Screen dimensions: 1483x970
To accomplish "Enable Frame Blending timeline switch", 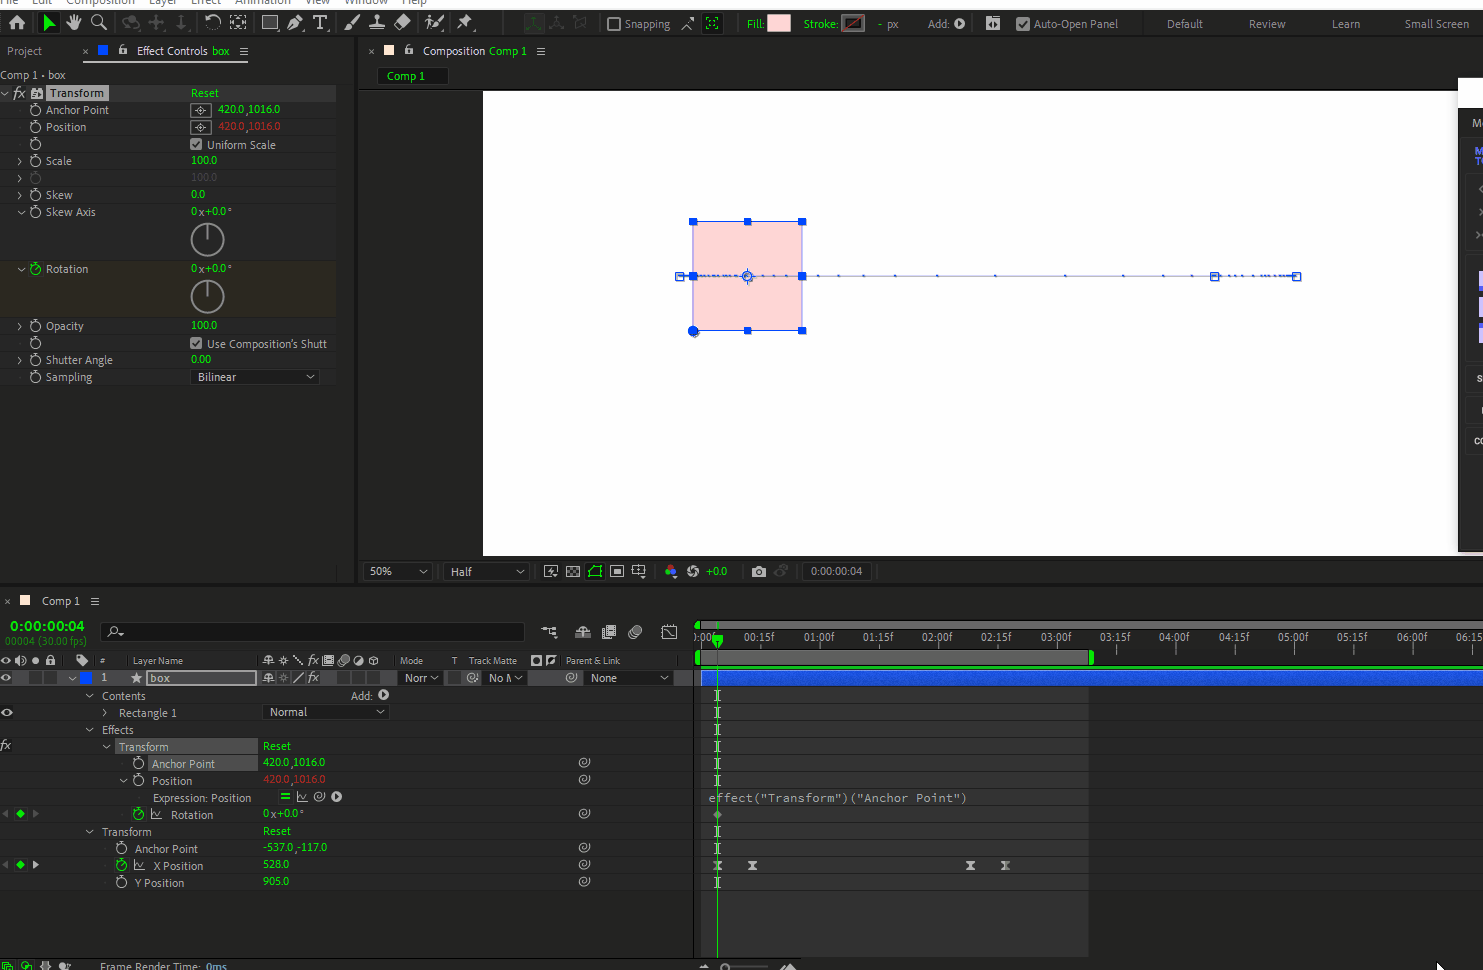I will pyautogui.click(x=609, y=632).
